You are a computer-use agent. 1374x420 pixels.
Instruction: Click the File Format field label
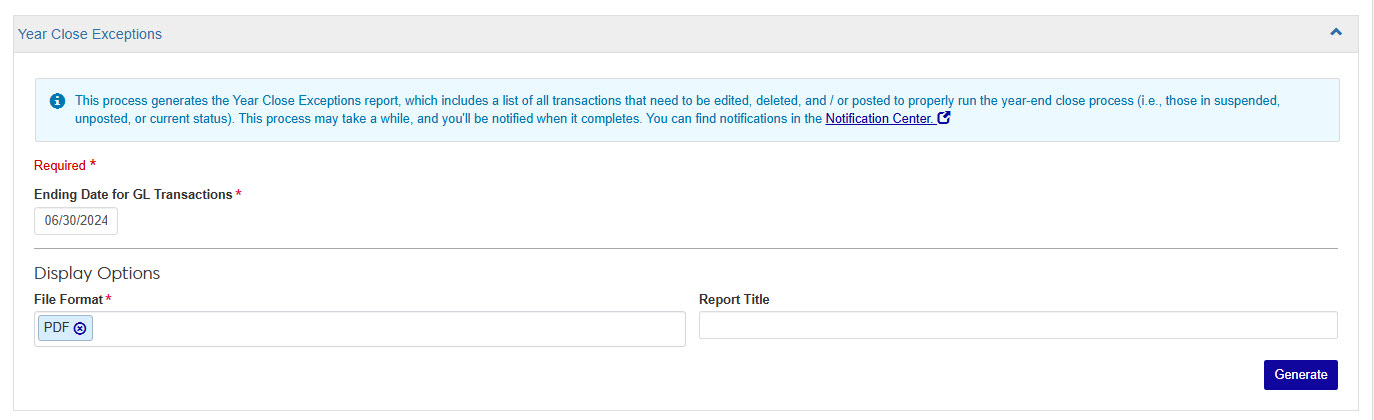[x=68, y=299]
